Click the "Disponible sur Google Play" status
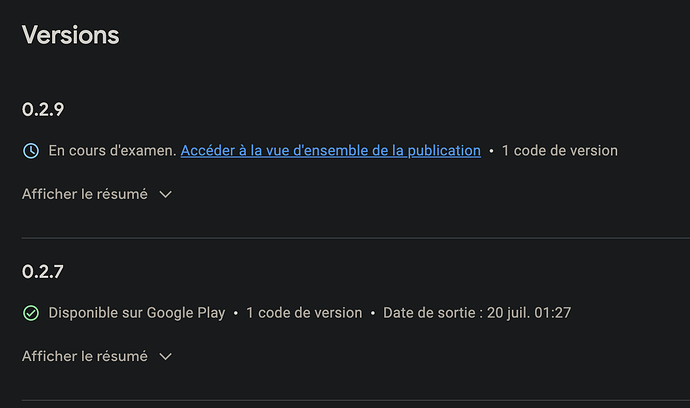Image resolution: width=690 pixels, height=408 pixels. click(137, 313)
